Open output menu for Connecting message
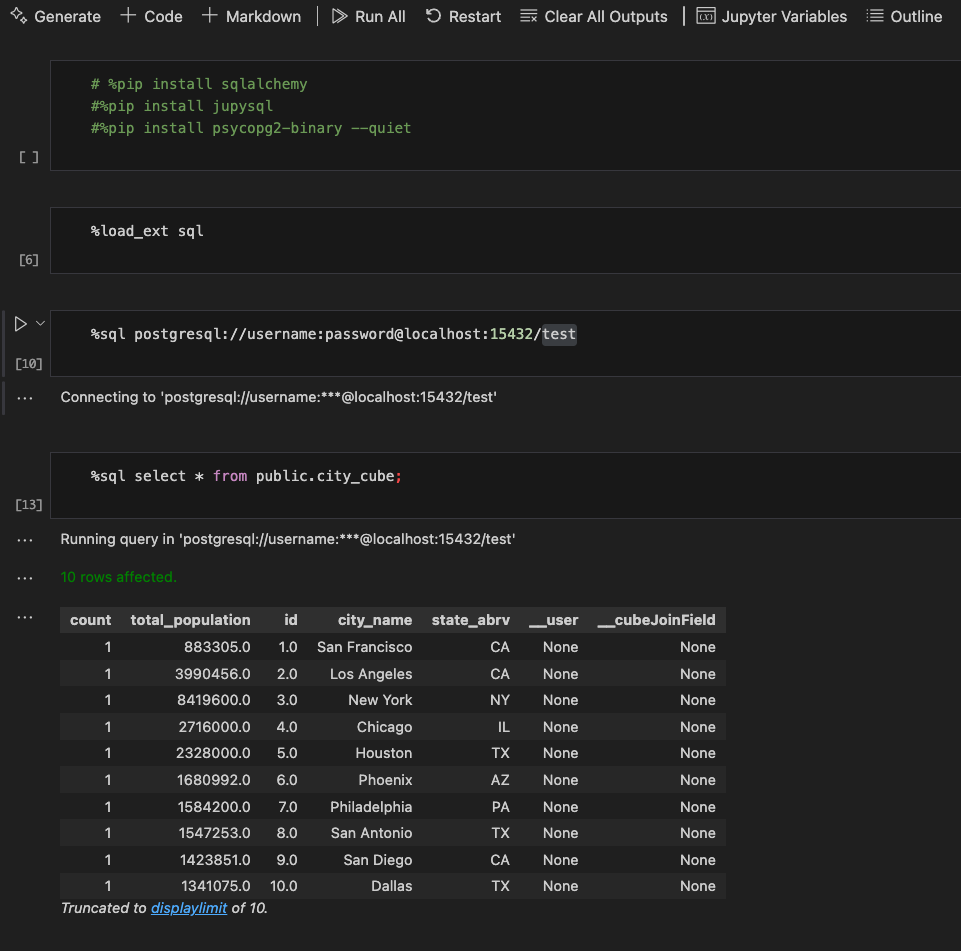This screenshot has width=961, height=951. [25, 398]
